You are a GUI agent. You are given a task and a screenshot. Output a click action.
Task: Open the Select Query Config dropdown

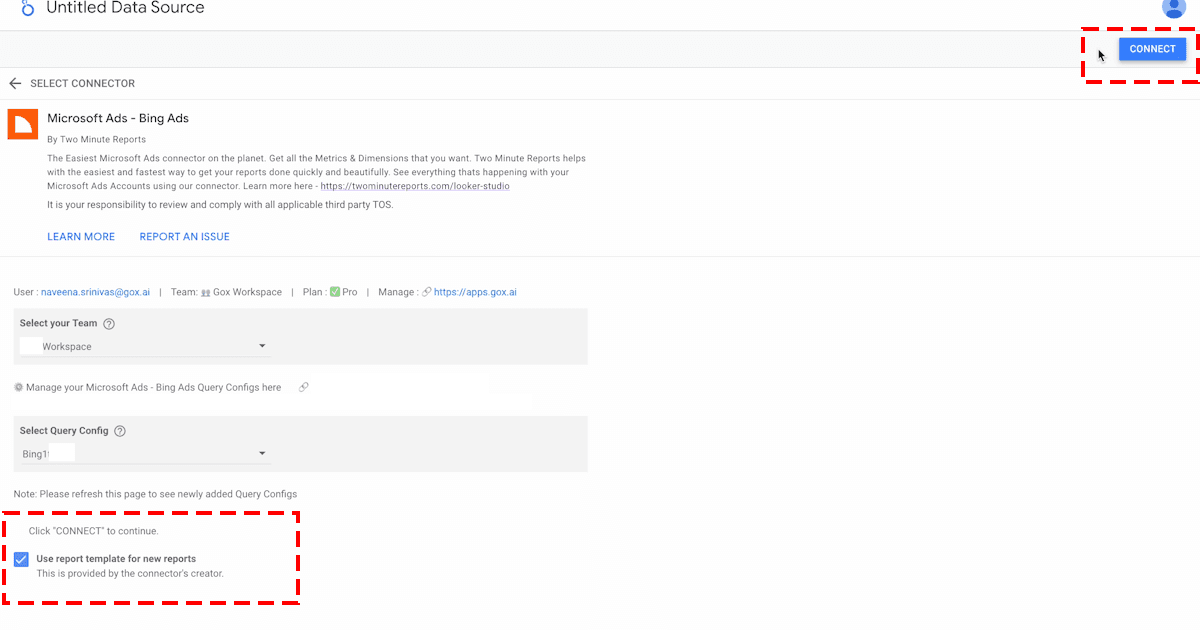click(x=145, y=453)
